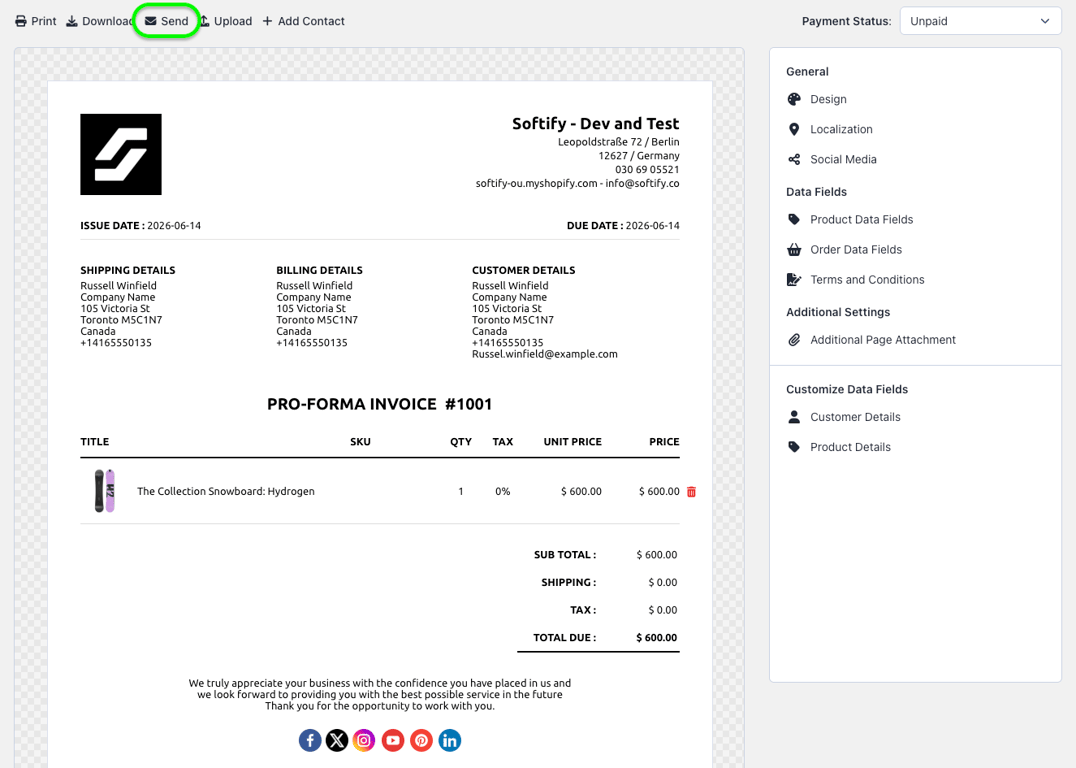The image size is (1076, 768).
Task: Click the Facebook social icon
Action: click(310, 741)
